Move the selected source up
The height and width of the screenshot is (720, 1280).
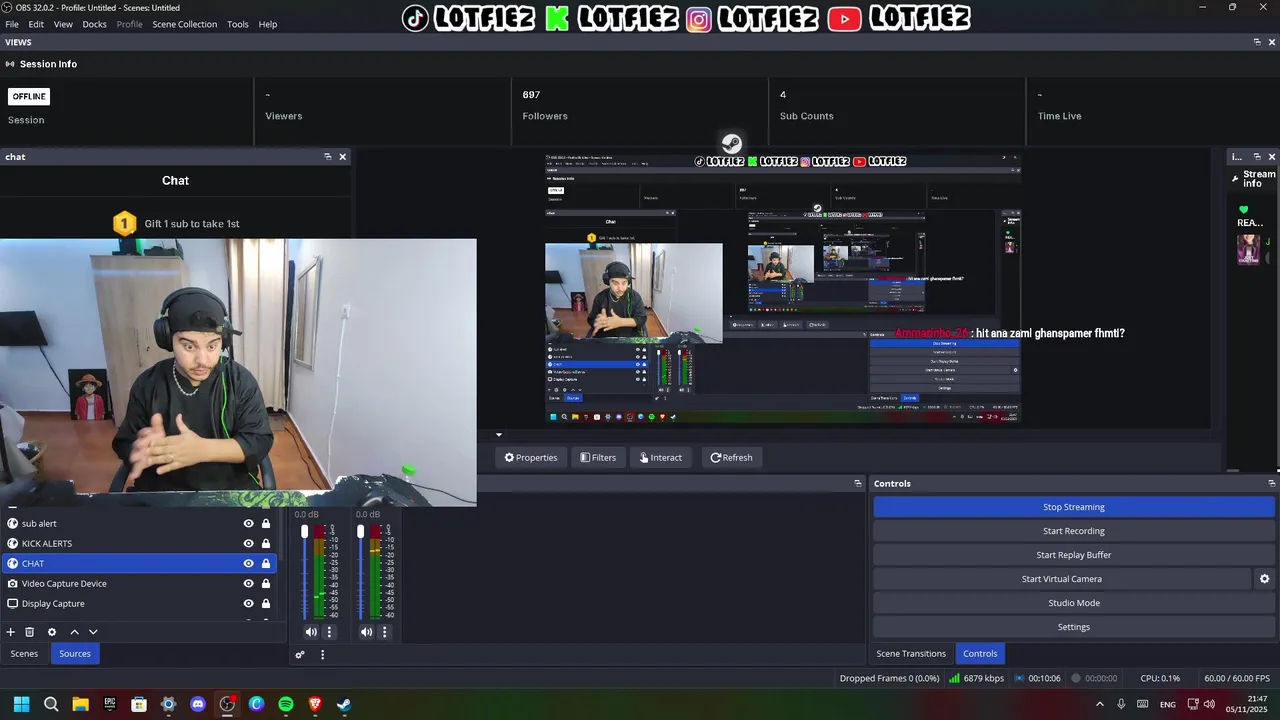click(x=74, y=632)
